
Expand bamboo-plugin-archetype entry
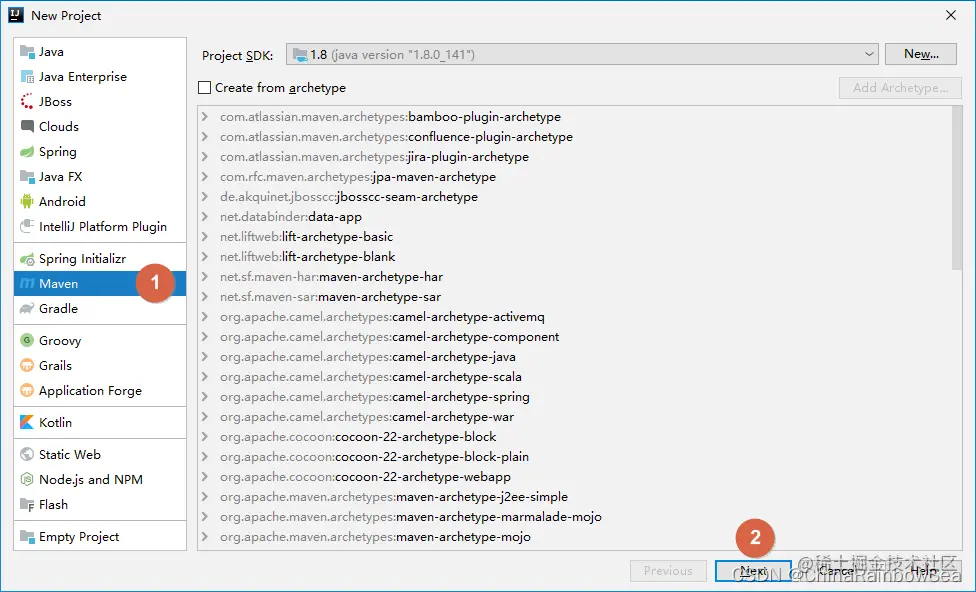coord(204,116)
